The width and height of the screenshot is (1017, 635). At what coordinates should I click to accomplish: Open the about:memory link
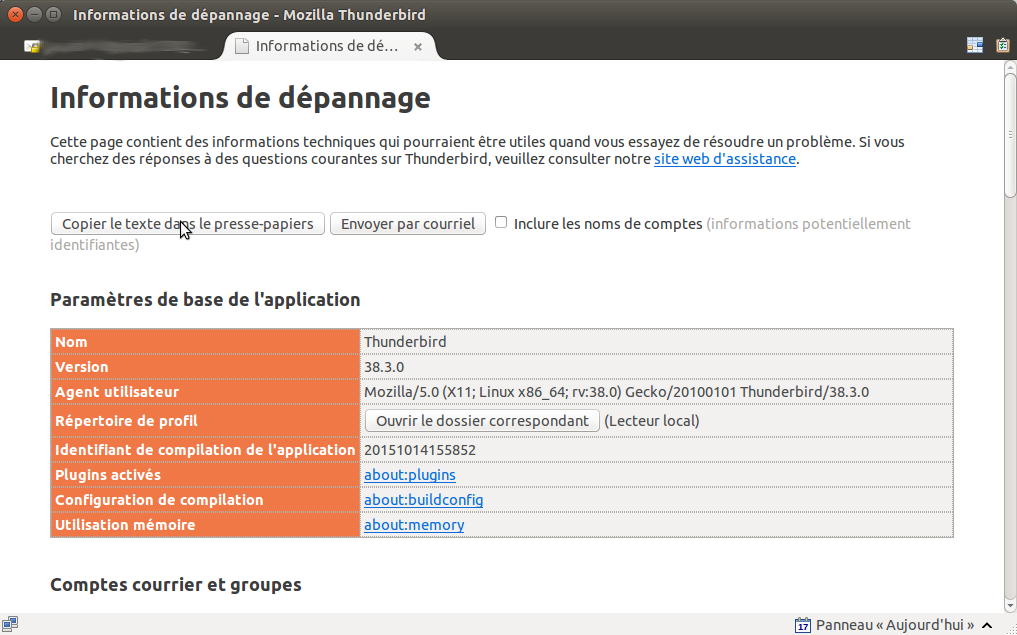[414, 525]
